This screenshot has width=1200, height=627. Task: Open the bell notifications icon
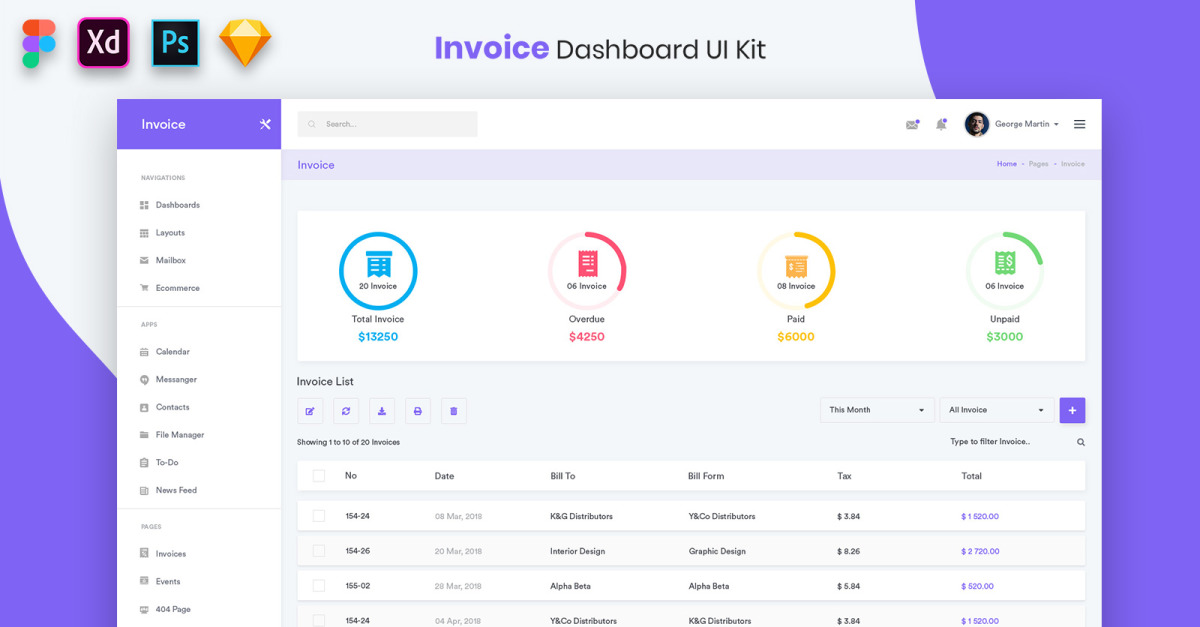[941, 125]
